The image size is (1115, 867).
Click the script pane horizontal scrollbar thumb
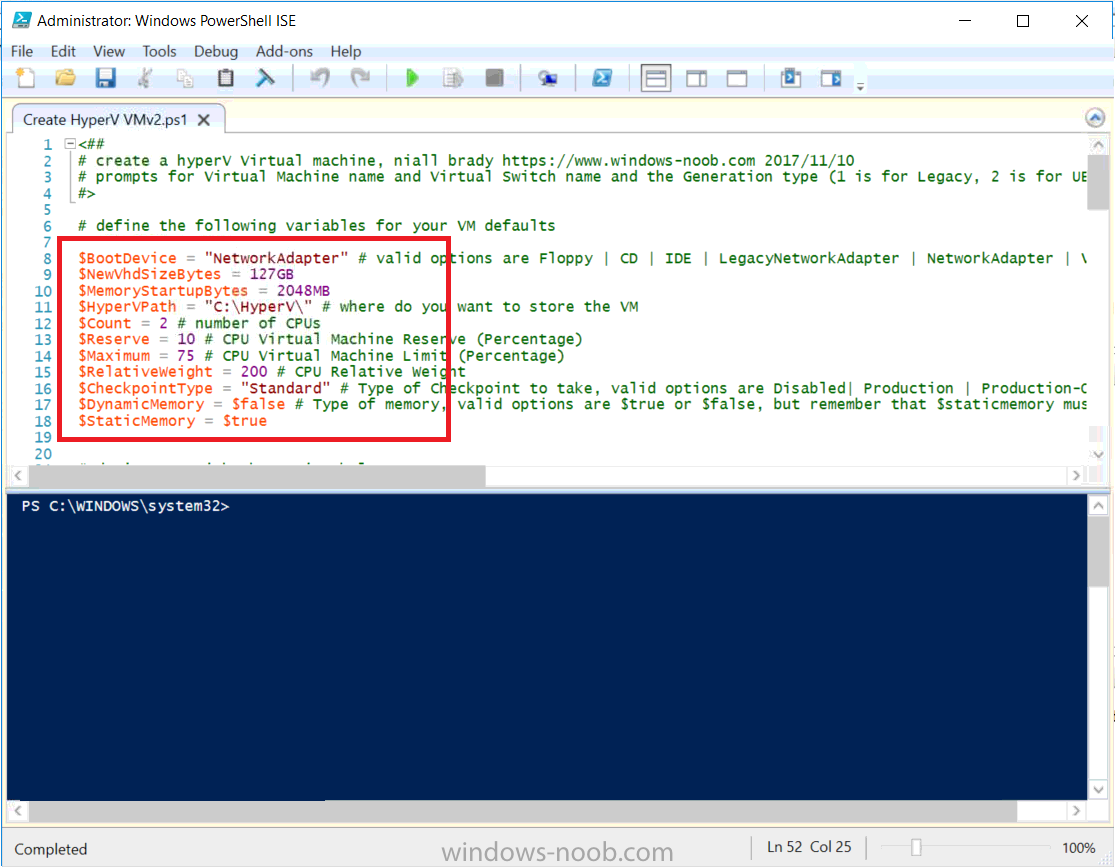[x=257, y=475]
